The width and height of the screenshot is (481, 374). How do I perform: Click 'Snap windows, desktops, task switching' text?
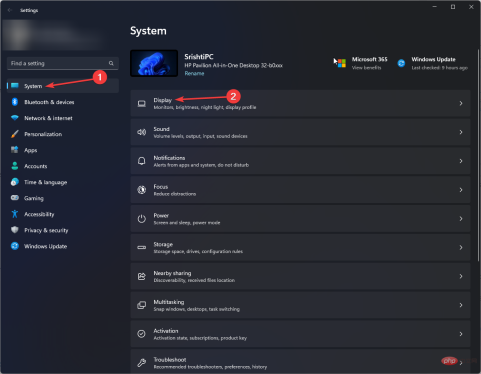point(197,309)
